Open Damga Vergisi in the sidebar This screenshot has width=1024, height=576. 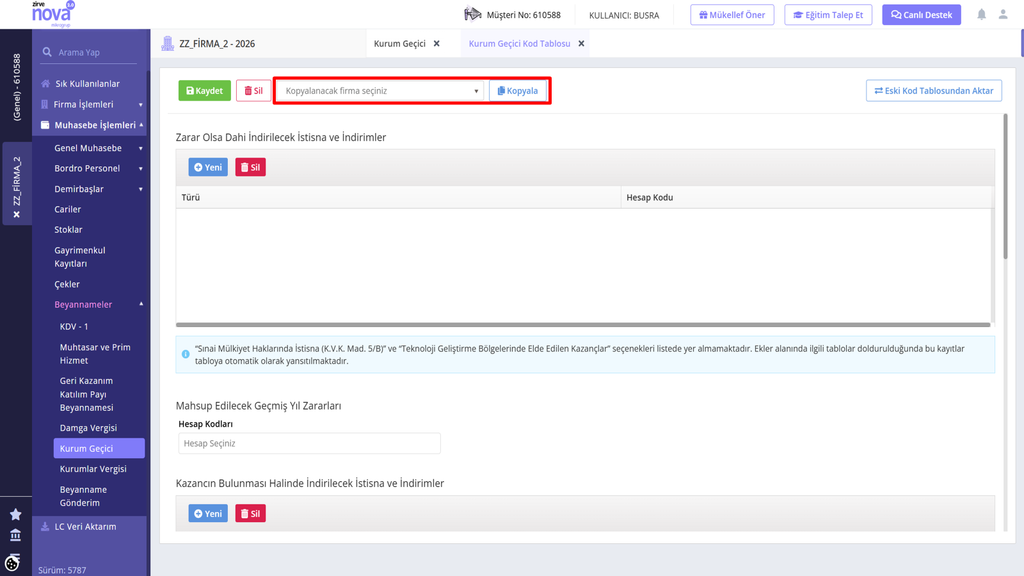tap(88, 428)
